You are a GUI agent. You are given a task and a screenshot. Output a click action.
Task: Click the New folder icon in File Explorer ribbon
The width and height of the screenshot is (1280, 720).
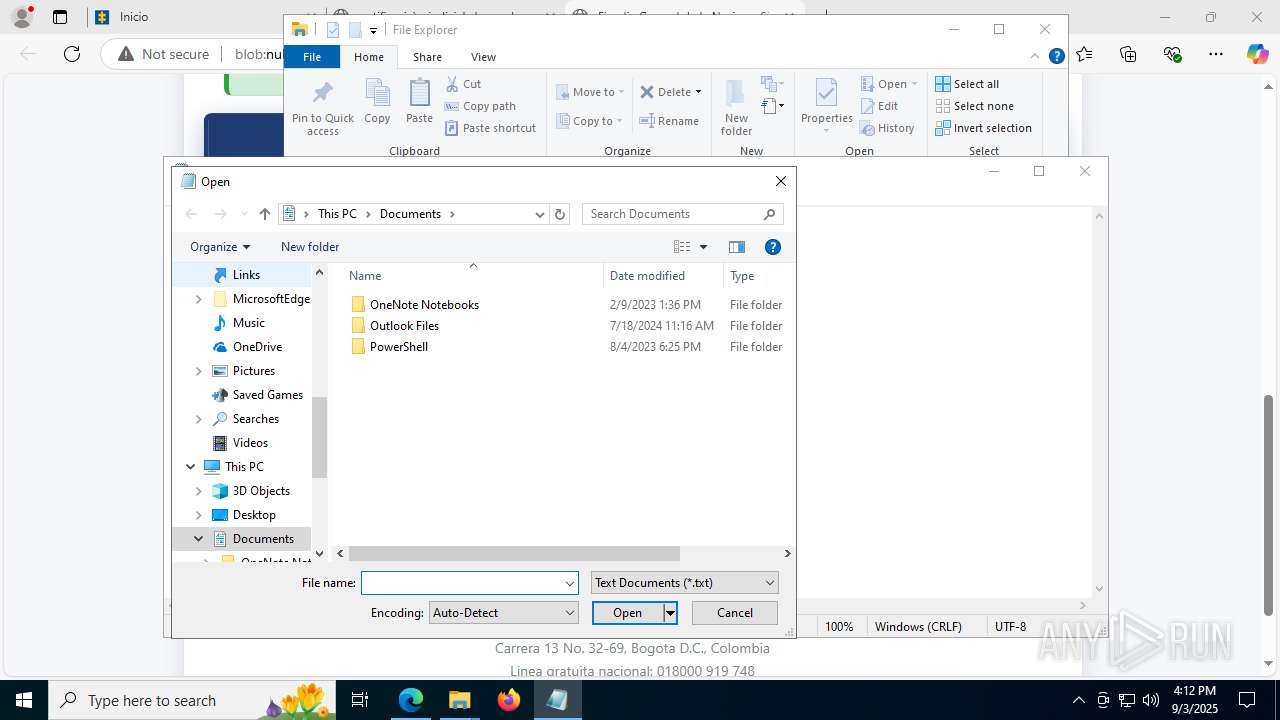coord(736,107)
